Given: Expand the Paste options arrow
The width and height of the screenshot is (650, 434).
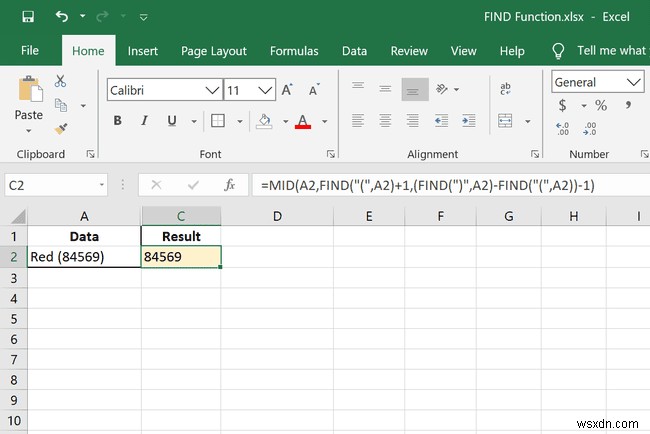Looking at the screenshot, I should pos(28,131).
